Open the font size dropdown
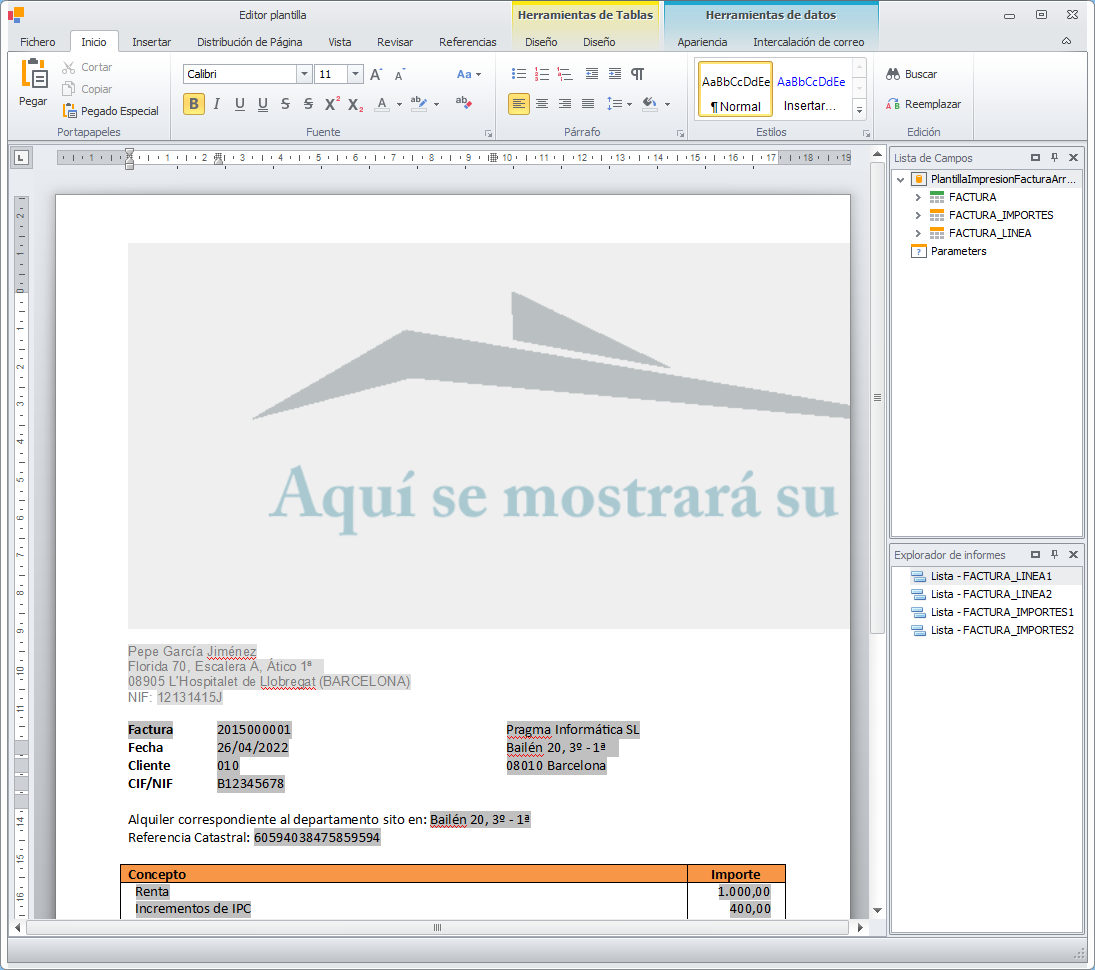 pyautogui.click(x=355, y=74)
